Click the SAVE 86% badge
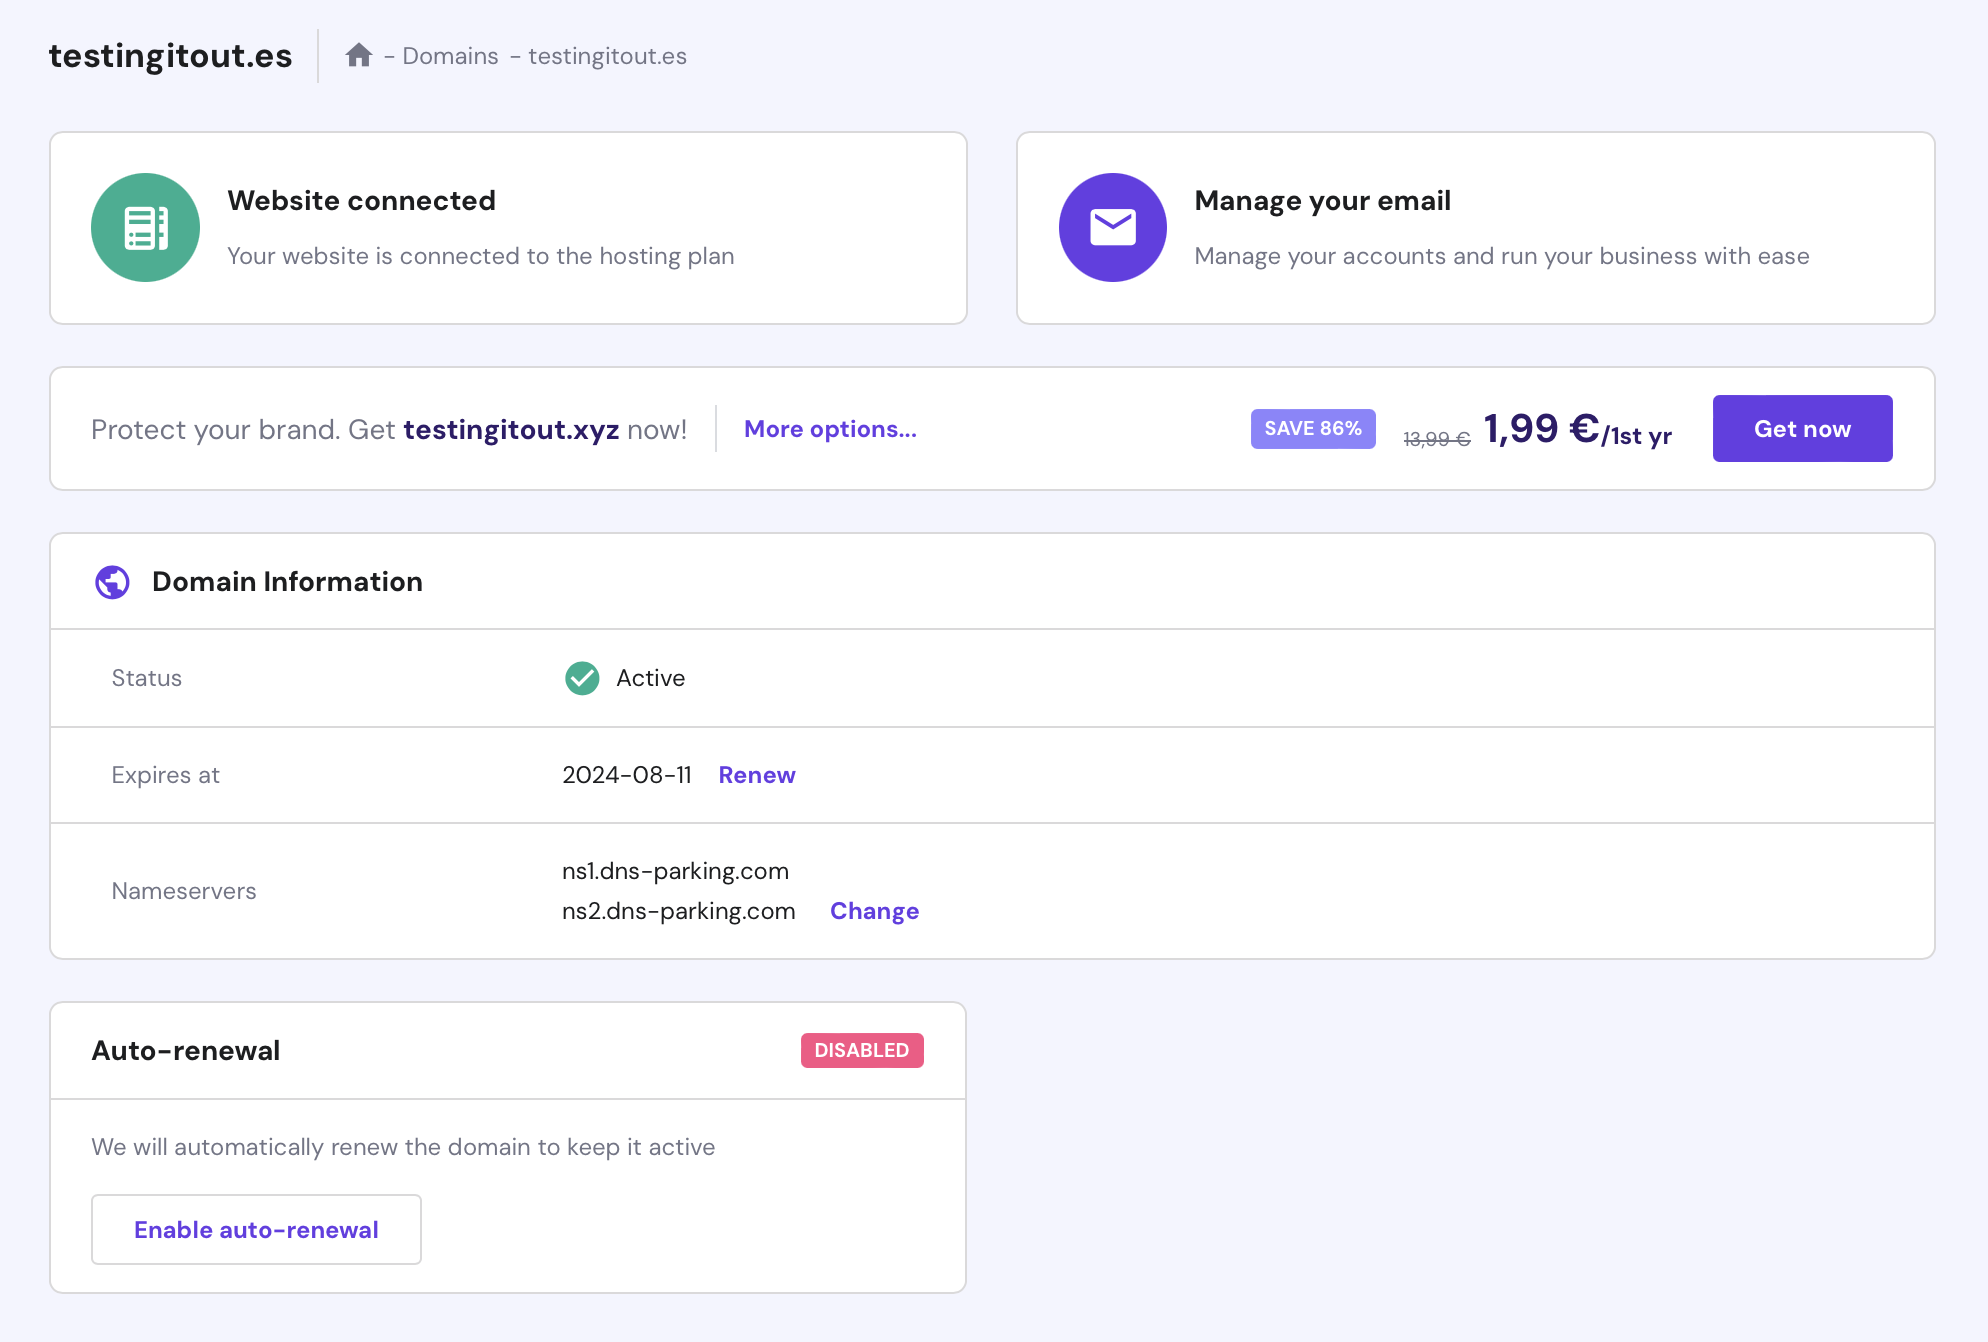Image resolution: width=1988 pixels, height=1342 pixels. (1312, 429)
